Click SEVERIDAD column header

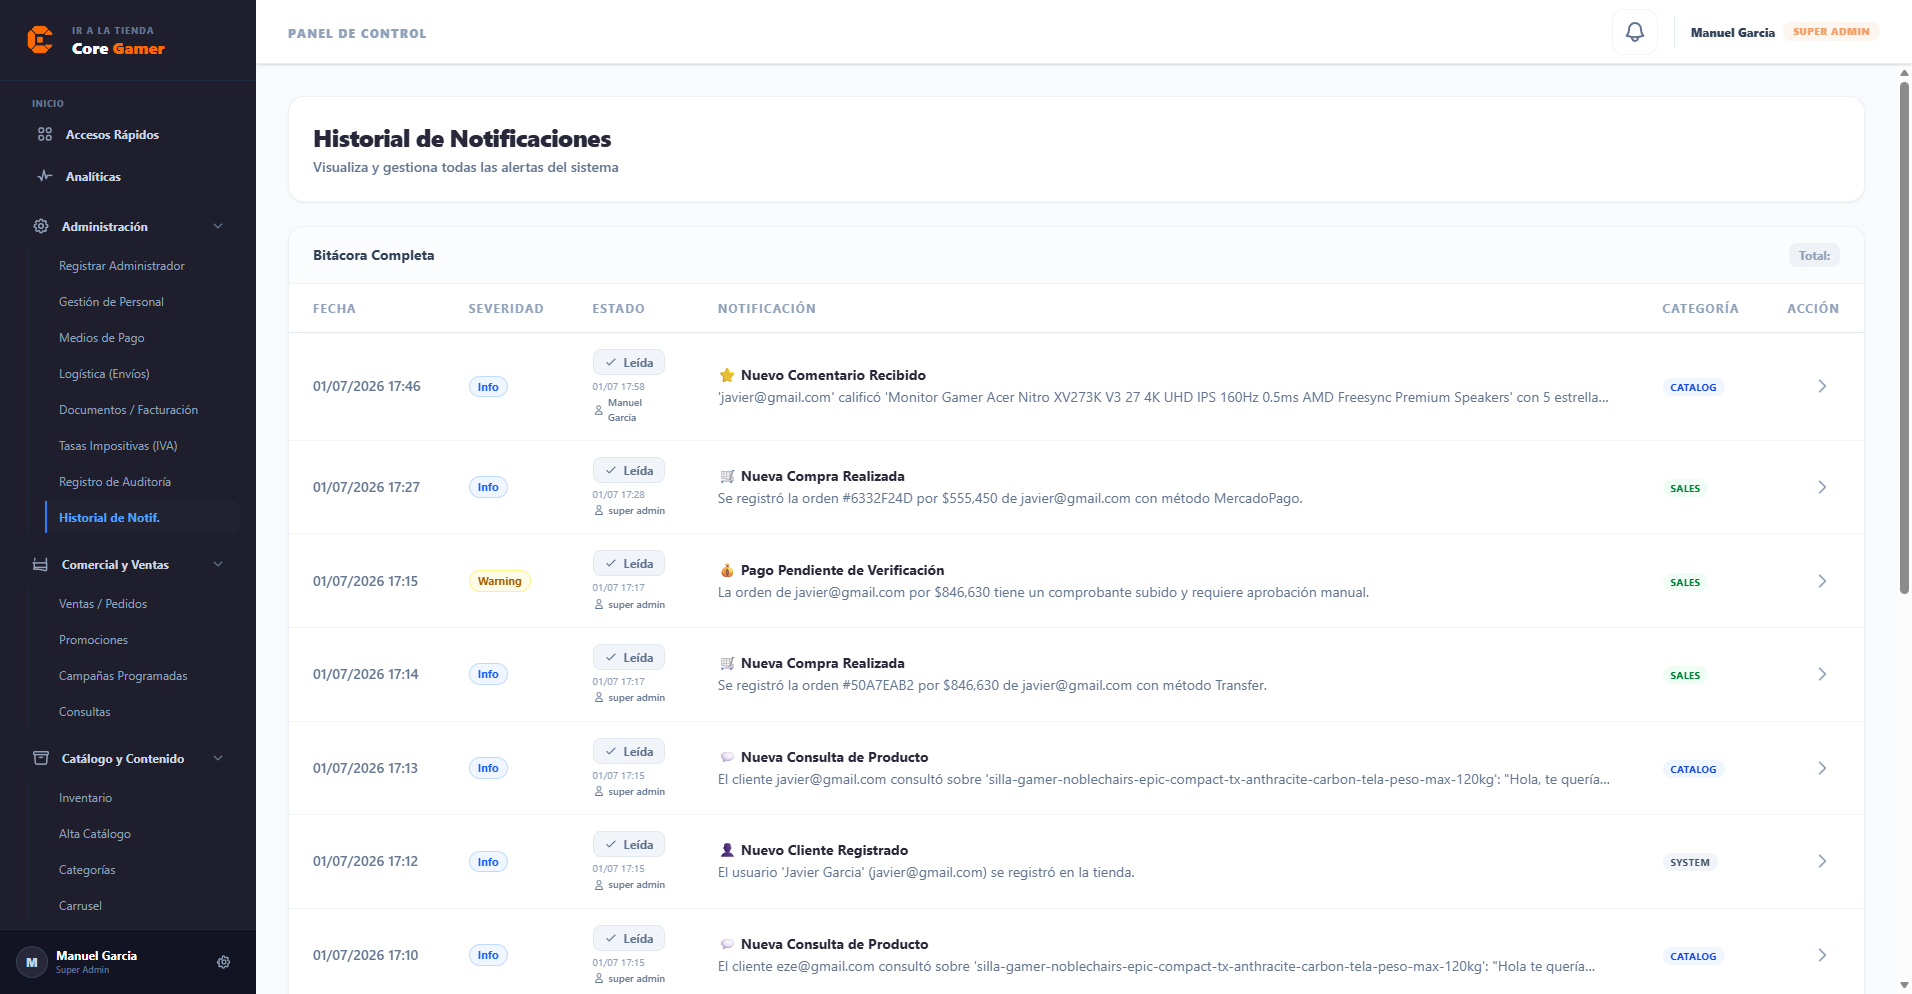tap(506, 309)
